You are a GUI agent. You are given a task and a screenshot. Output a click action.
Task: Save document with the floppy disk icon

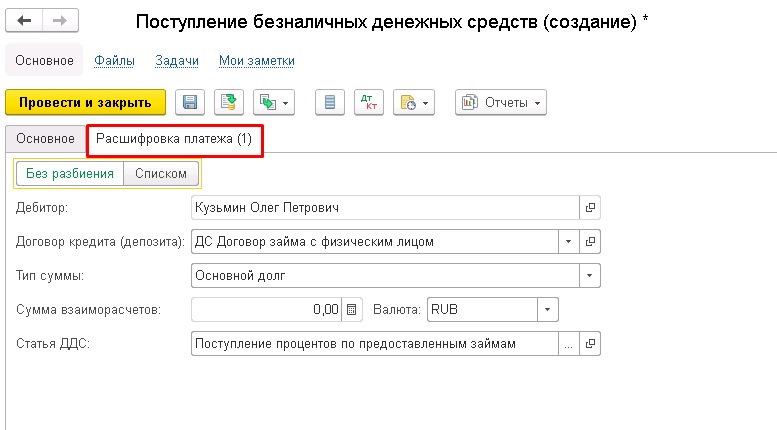[x=190, y=103]
